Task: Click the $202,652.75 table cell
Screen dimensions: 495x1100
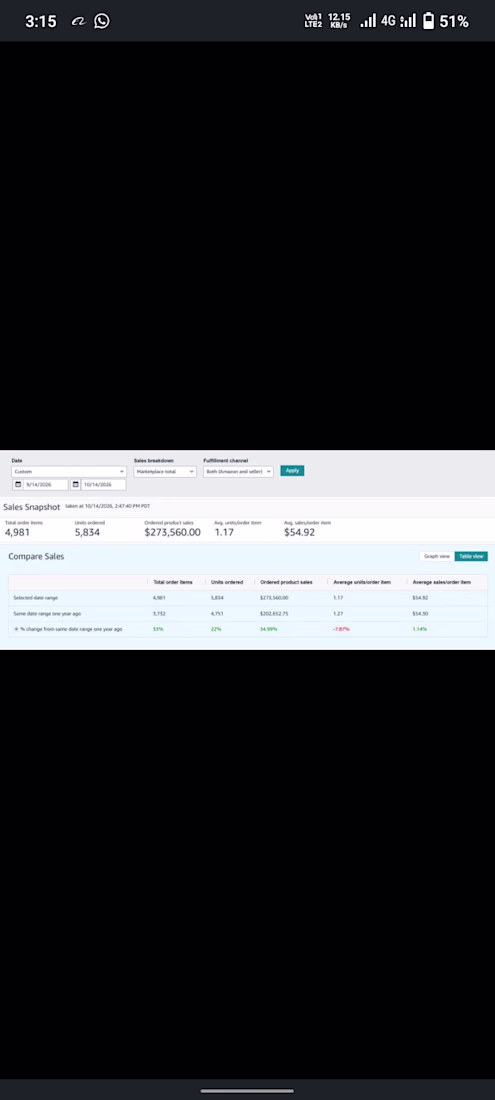Action: 274,614
